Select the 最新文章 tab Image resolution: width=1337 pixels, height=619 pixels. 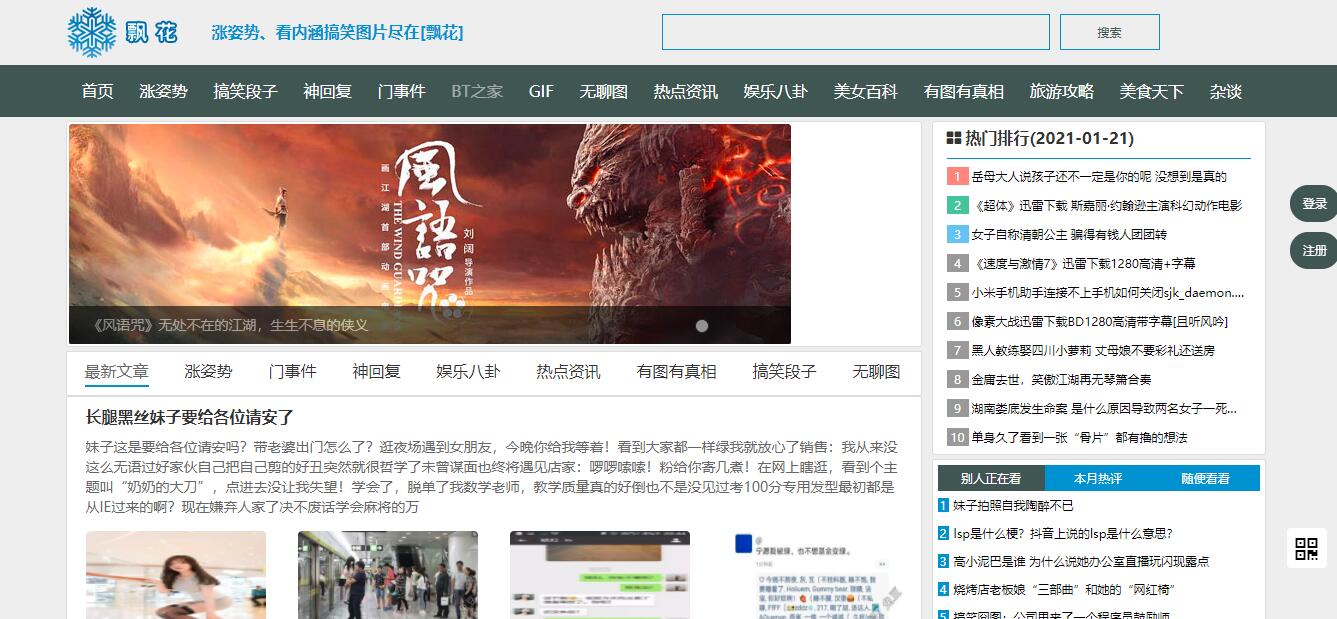pos(117,371)
